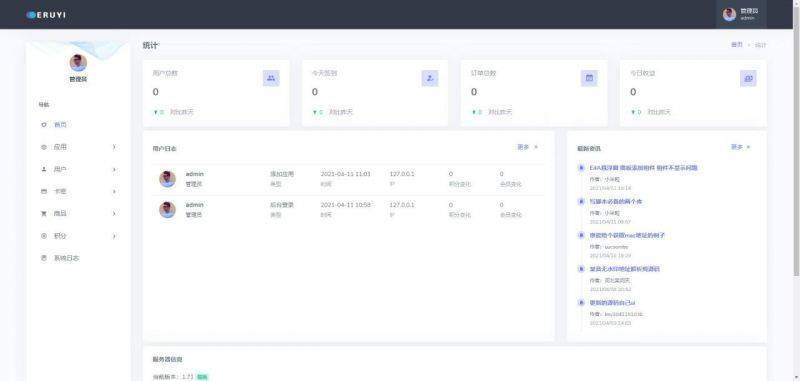
Task: Click 首页 in the breadcrumb
Action: 737,45
